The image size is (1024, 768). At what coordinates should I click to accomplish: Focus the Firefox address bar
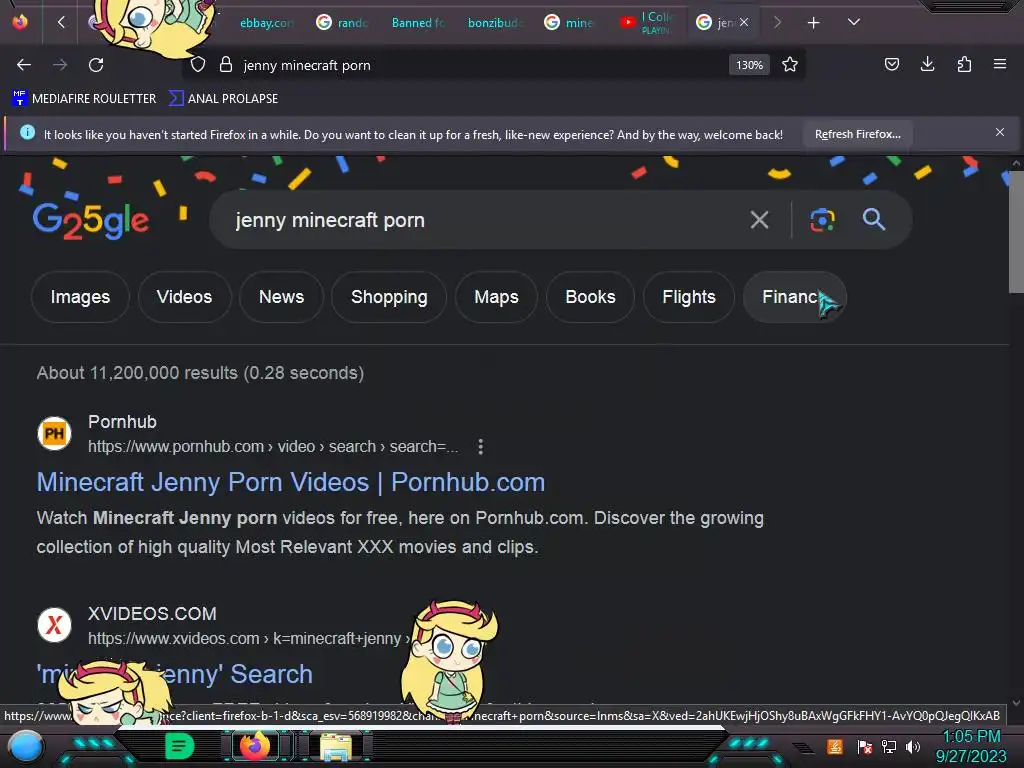click(x=482, y=65)
